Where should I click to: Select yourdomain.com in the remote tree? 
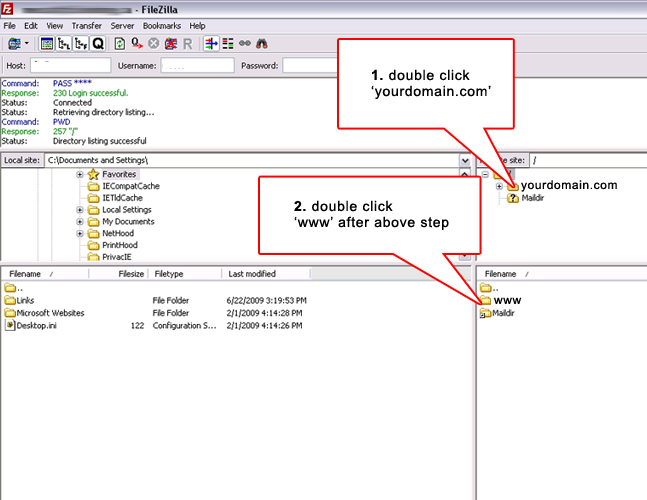click(569, 185)
